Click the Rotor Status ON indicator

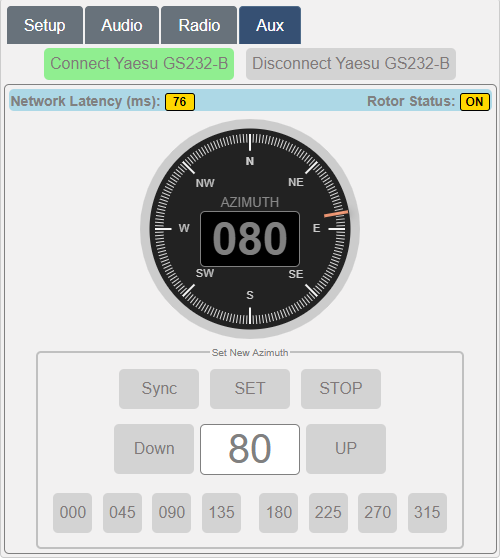tap(475, 102)
